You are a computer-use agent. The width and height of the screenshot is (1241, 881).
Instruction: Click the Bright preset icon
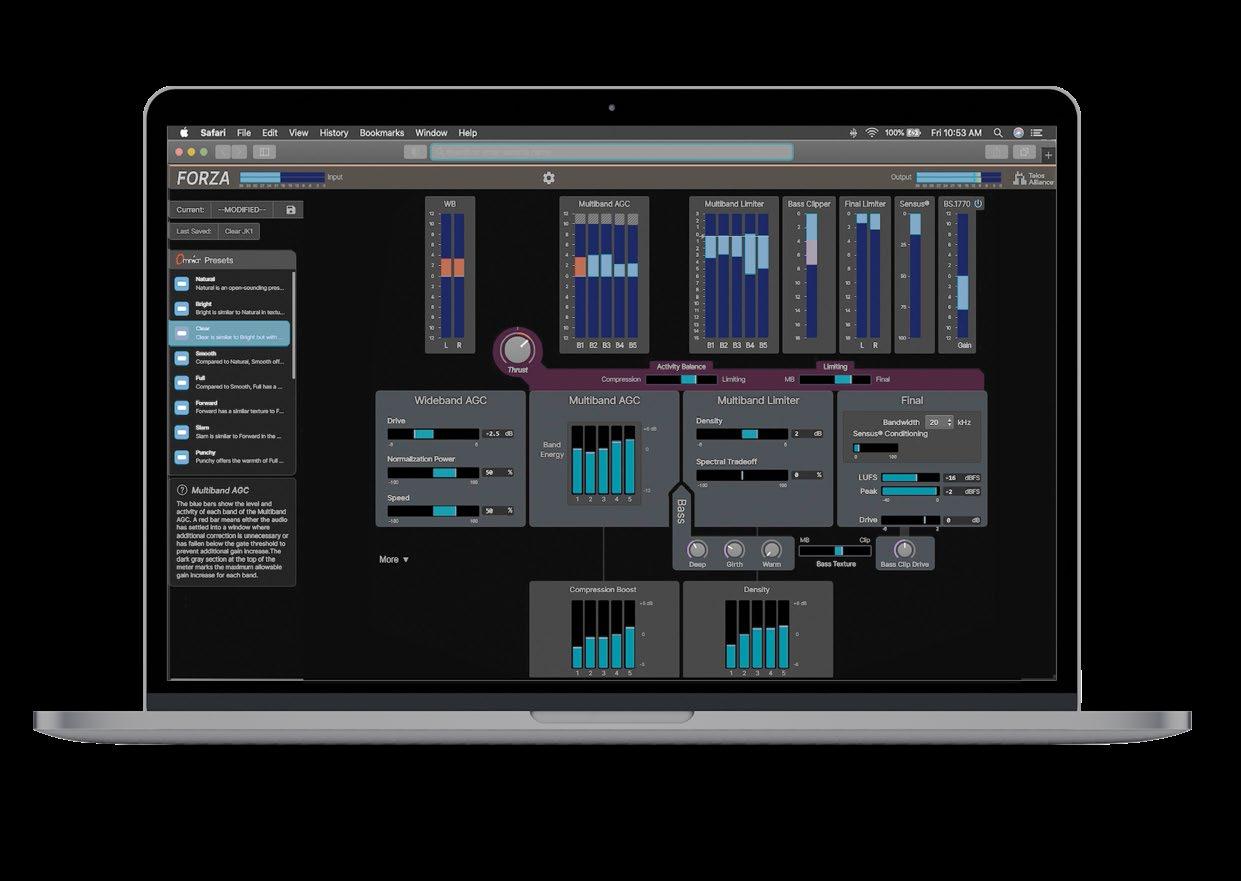pyautogui.click(x=182, y=308)
